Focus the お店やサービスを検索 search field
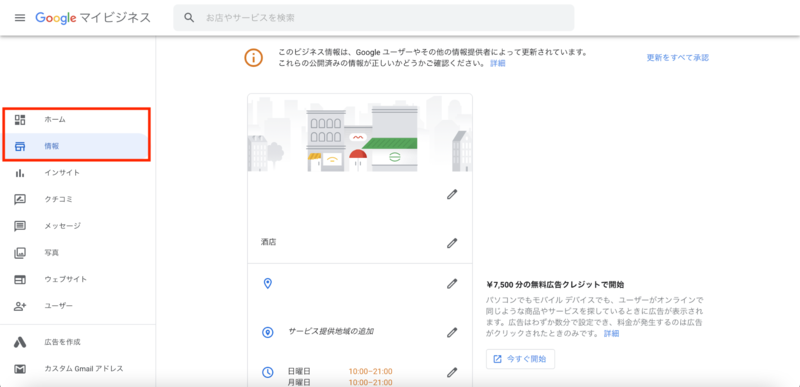 pos(373,18)
